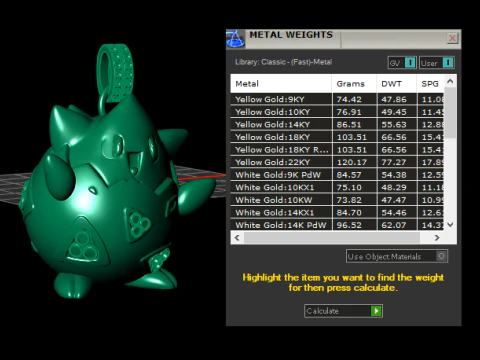480x360 pixels.
Task: Click the 74.42 grams value
Action: point(349,99)
